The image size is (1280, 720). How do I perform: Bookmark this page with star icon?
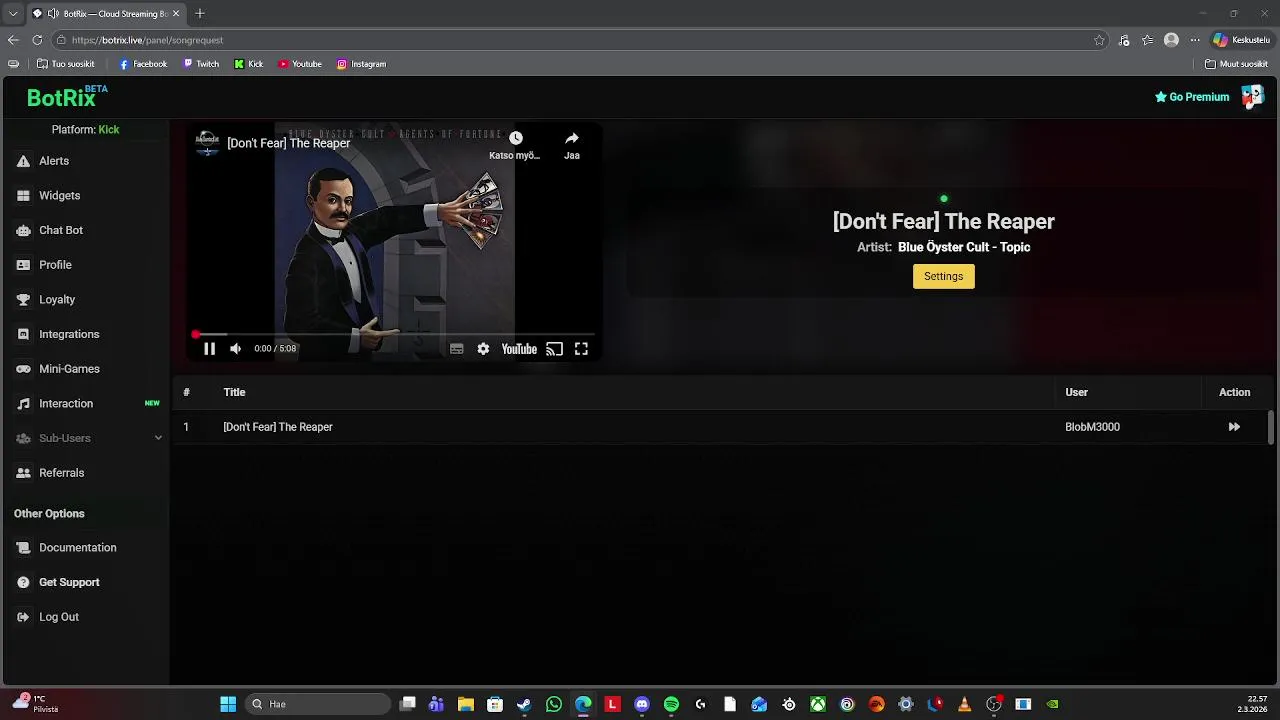click(x=1099, y=40)
